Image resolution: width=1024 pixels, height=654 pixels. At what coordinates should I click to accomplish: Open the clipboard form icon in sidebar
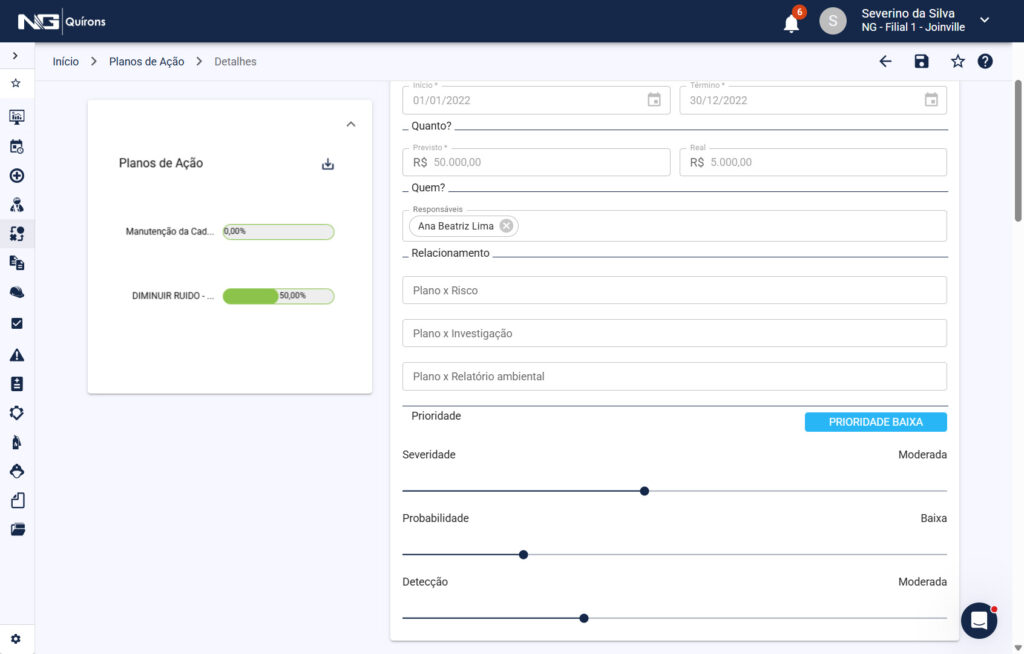point(17,384)
